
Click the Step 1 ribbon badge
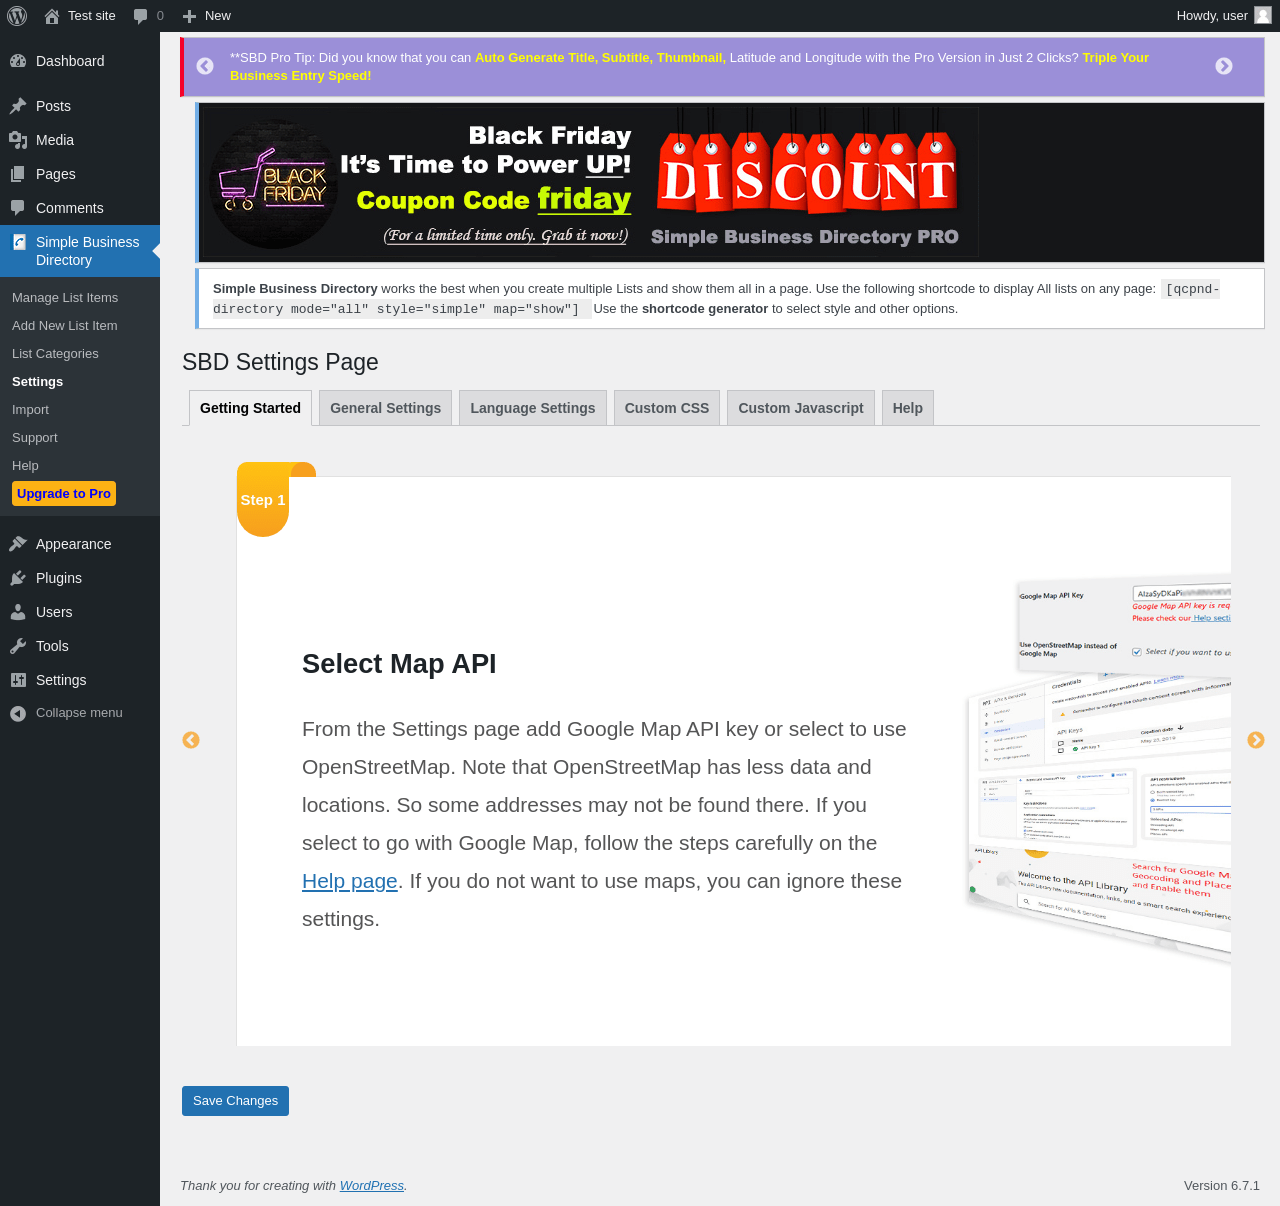(x=263, y=499)
